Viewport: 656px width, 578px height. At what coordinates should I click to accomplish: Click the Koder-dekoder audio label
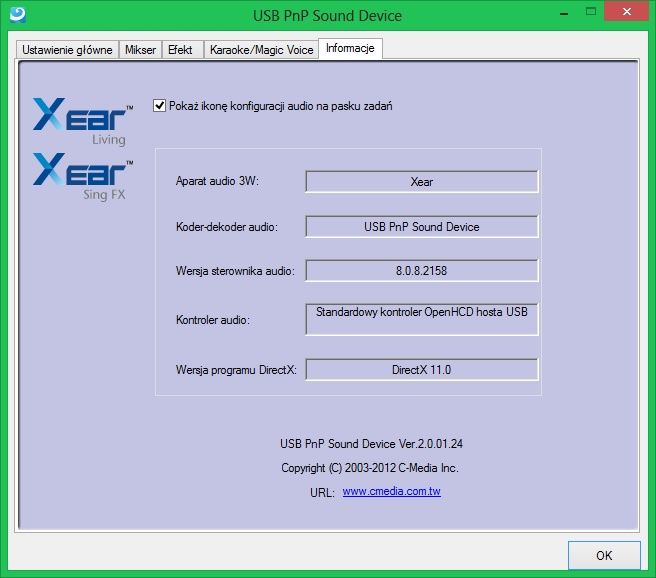pos(227,227)
